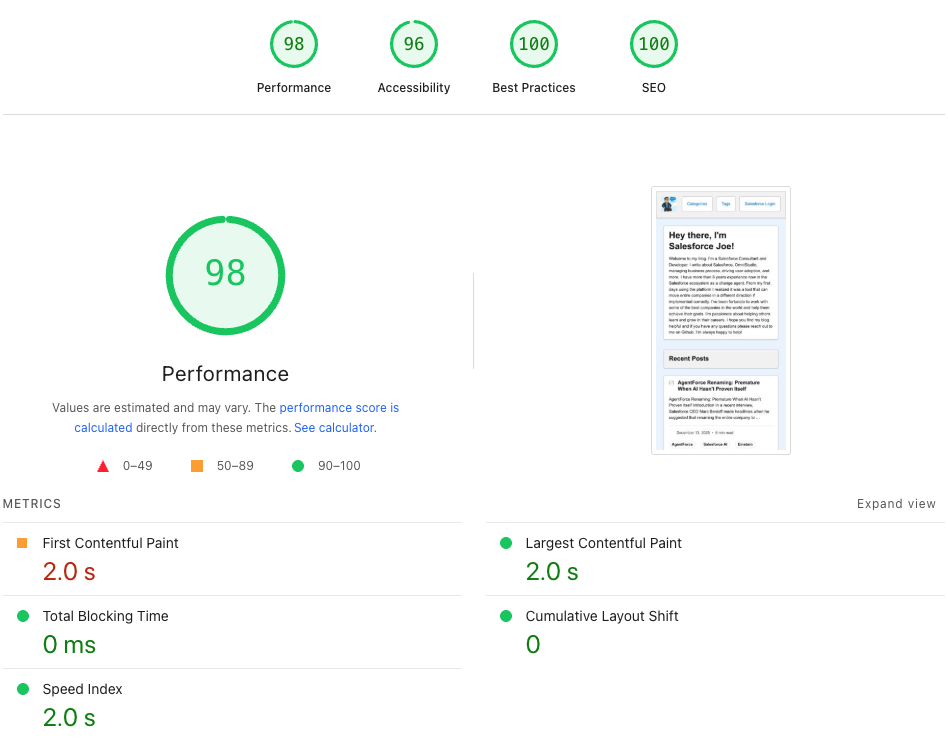Click the red 0–49 legend swatch
Viewport: 948px width, 746px height.
pos(102,465)
